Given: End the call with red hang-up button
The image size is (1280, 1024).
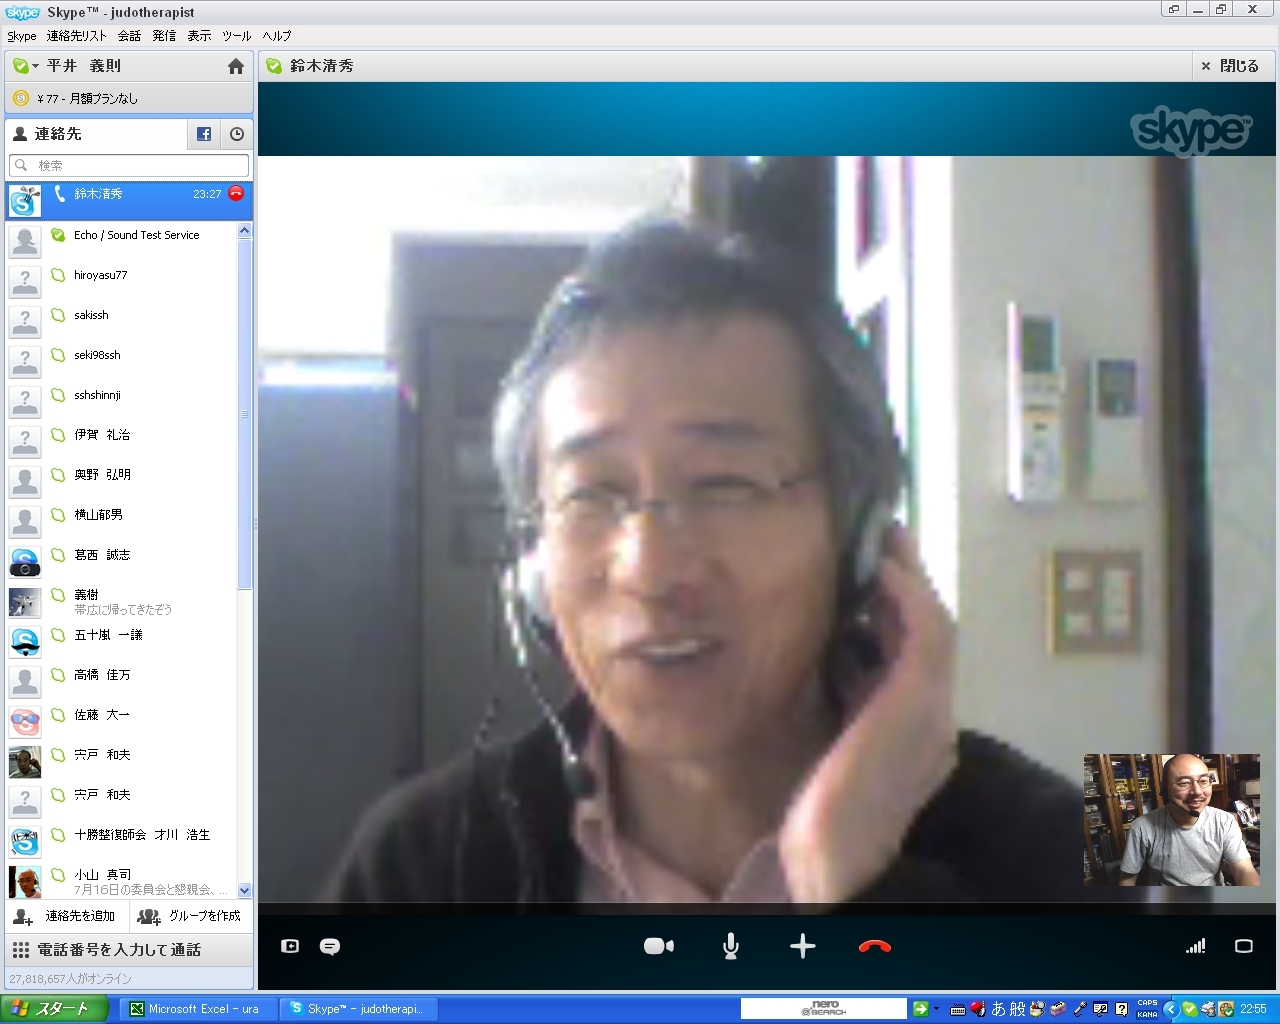Looking at the screenshot, I should click(x=875, y=946).
